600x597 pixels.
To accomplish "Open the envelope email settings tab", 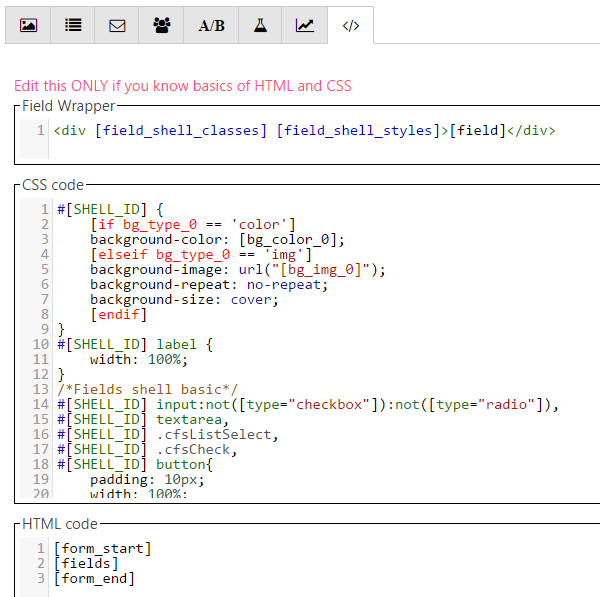I will pos(117,25).
